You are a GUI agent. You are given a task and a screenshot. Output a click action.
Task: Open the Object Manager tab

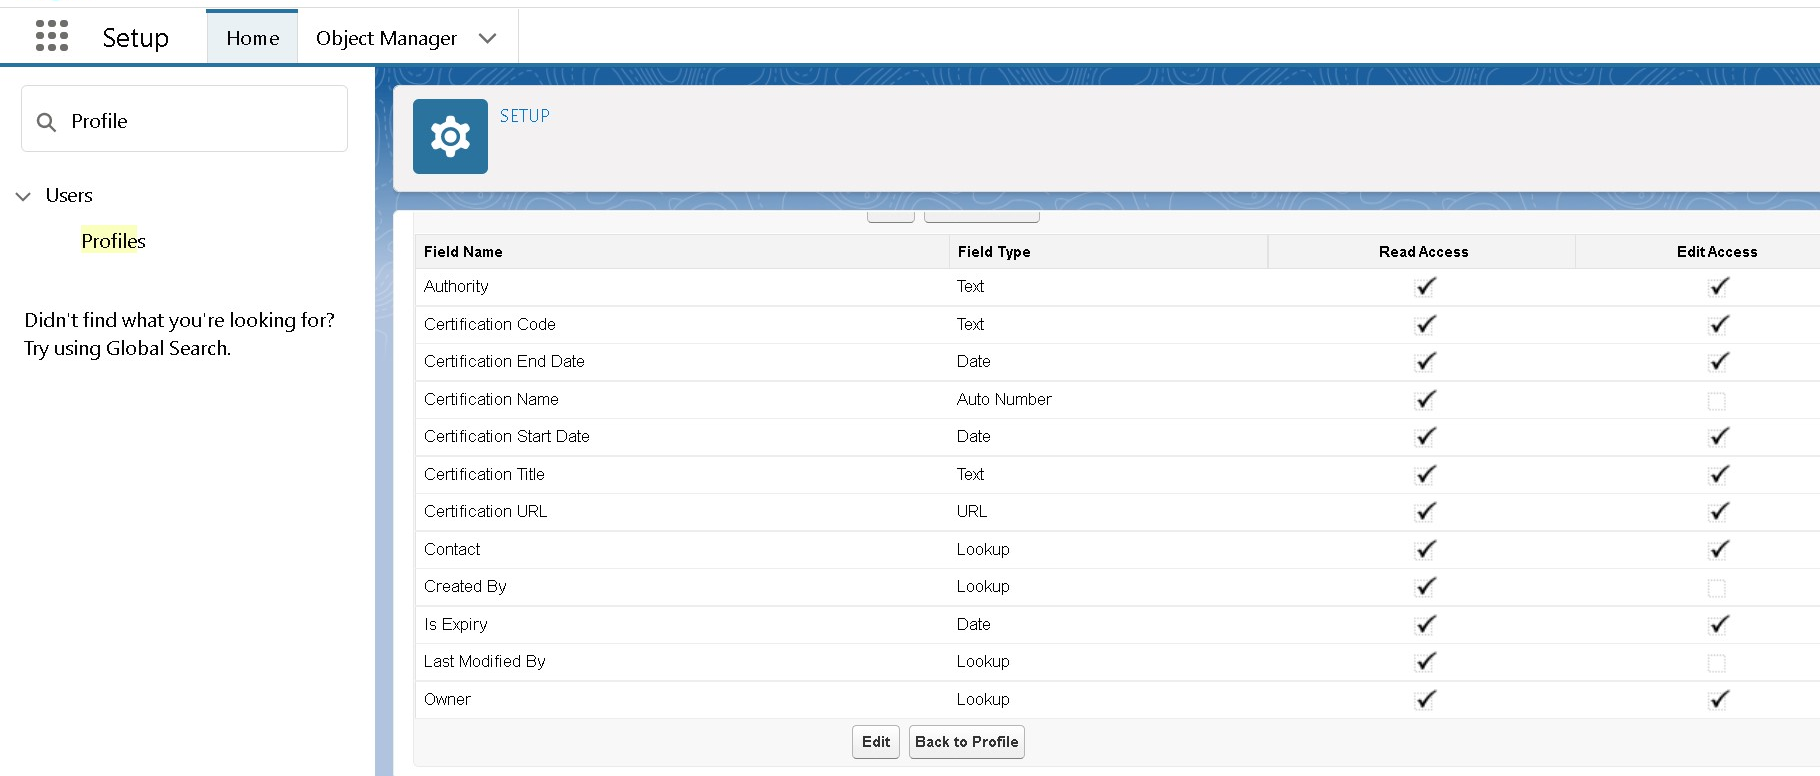tap(386, 38)
